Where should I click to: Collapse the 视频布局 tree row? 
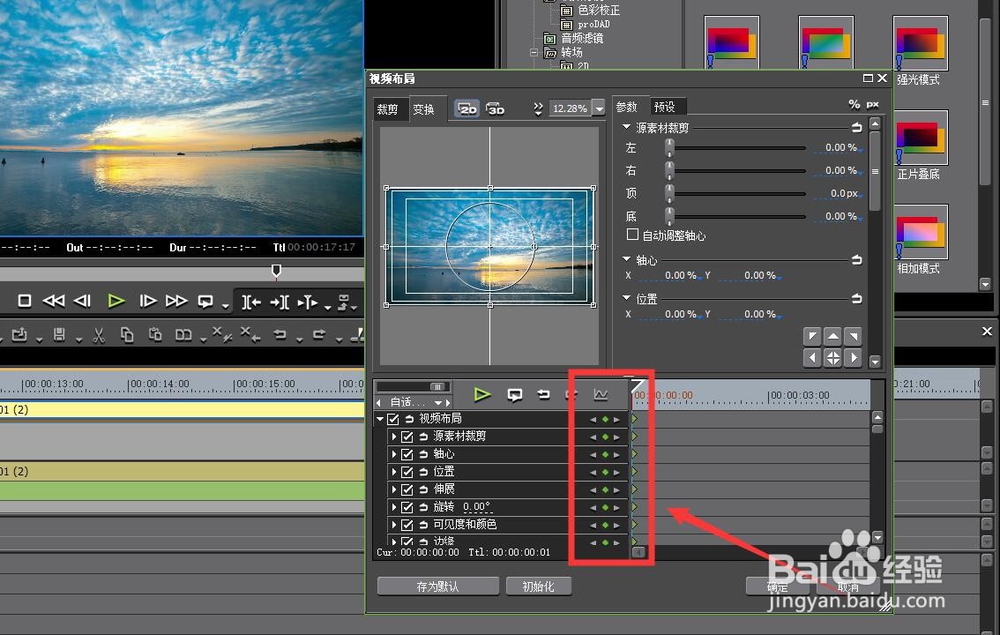pyautogui.click(x=380, y=419)
